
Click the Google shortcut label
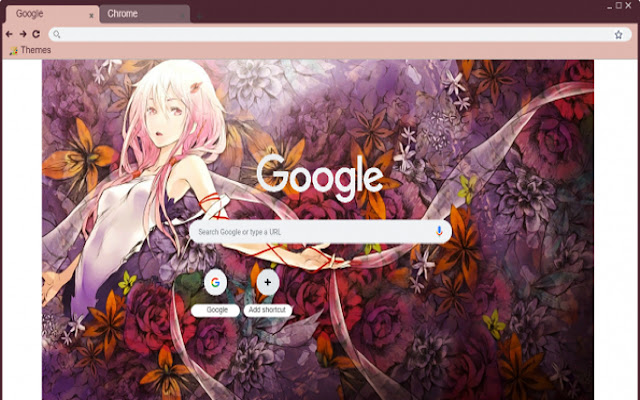pos(217,310)
